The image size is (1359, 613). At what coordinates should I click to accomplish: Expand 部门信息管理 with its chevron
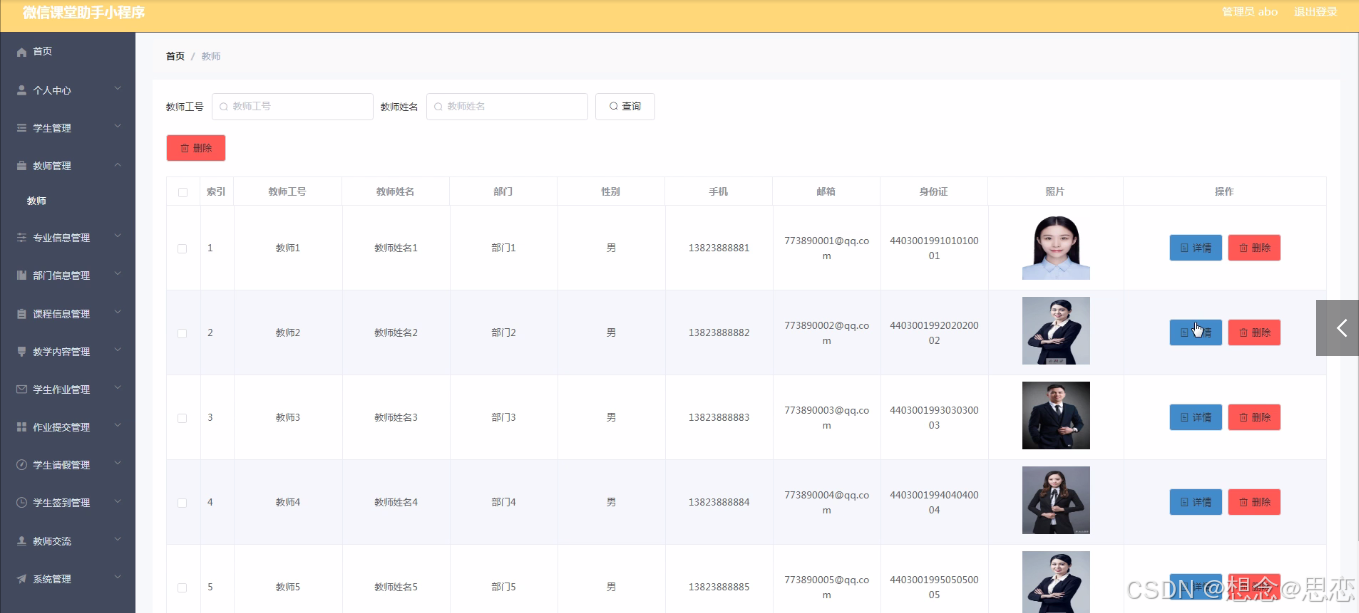coord(117,275)
